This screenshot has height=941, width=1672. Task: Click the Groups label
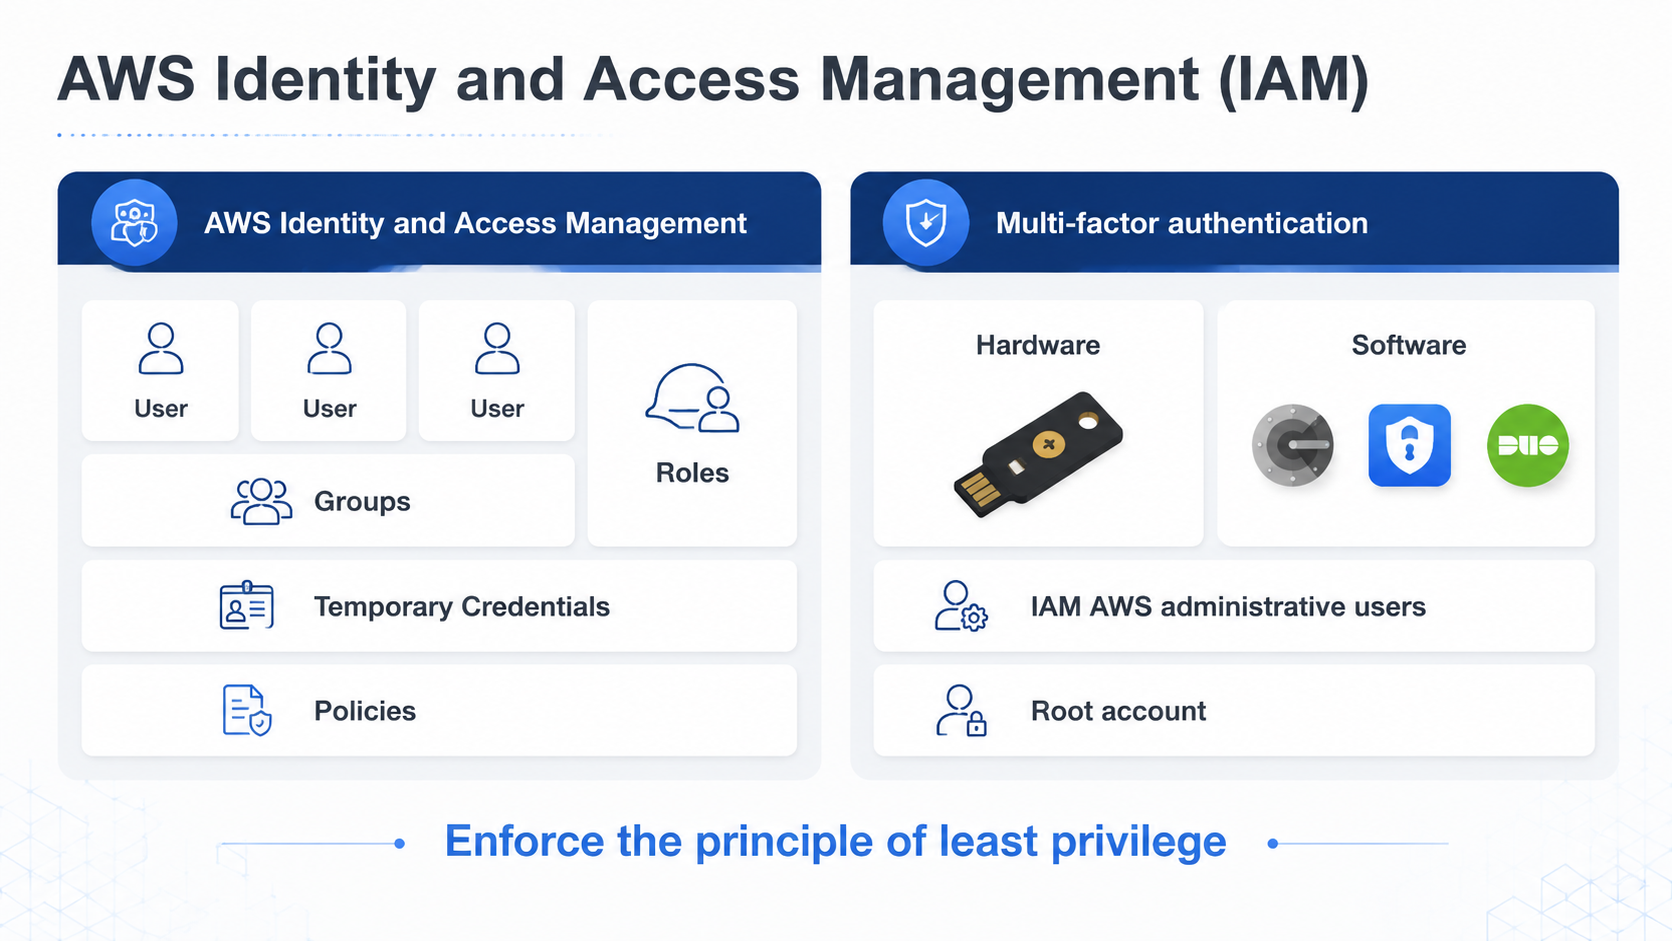[x=362, y=501]
